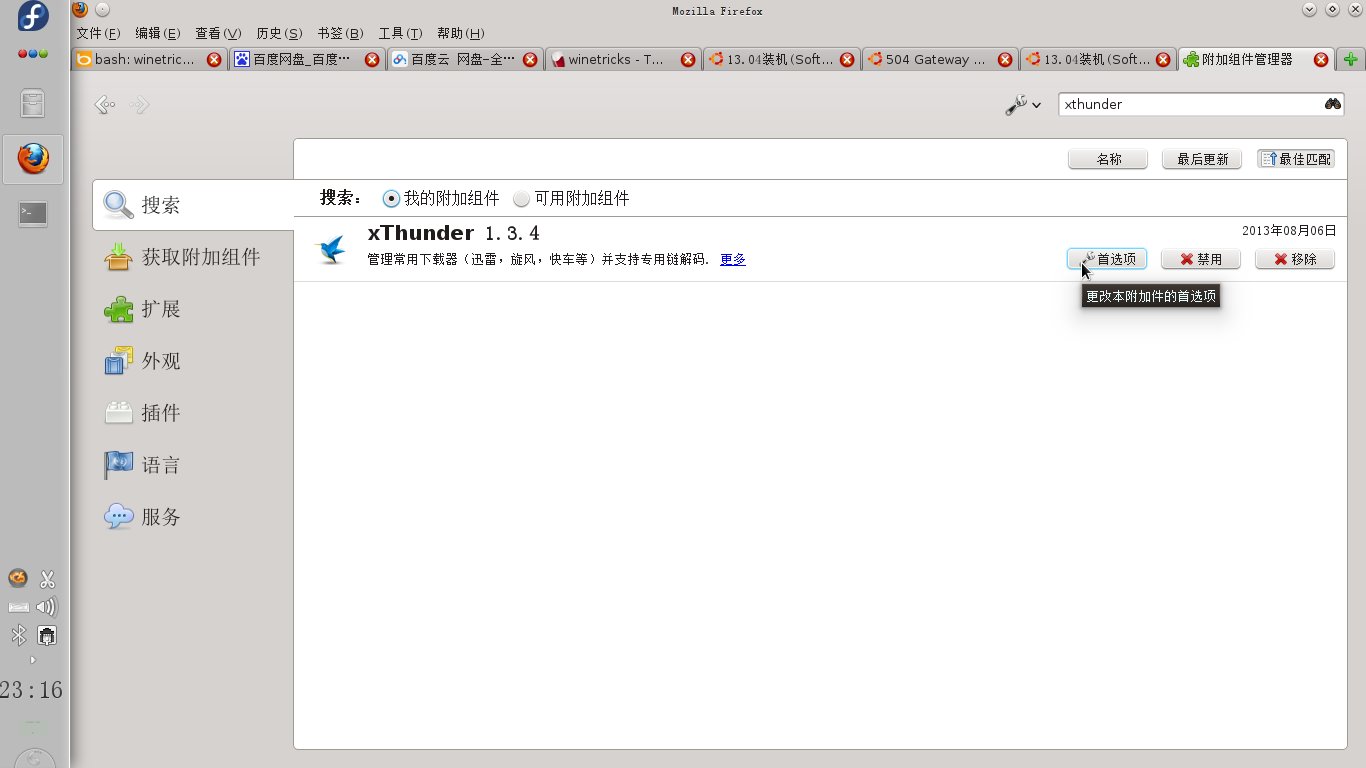Close the bash: winetricks tab
This screenshot has width=1366, height=768.
coord(213,60)
